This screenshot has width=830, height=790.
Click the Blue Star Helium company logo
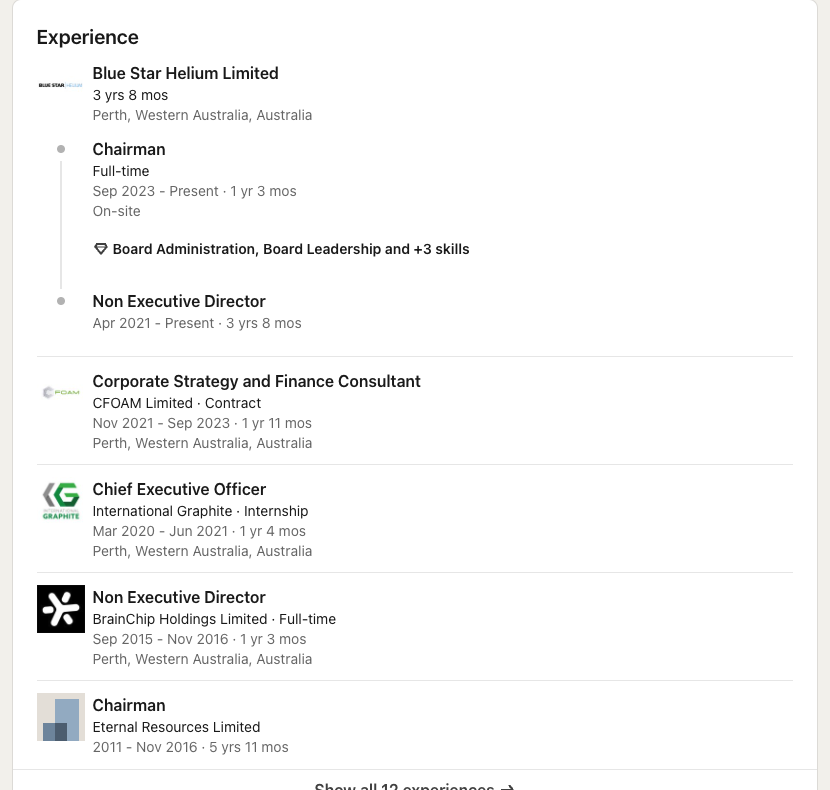coord(60,85)
